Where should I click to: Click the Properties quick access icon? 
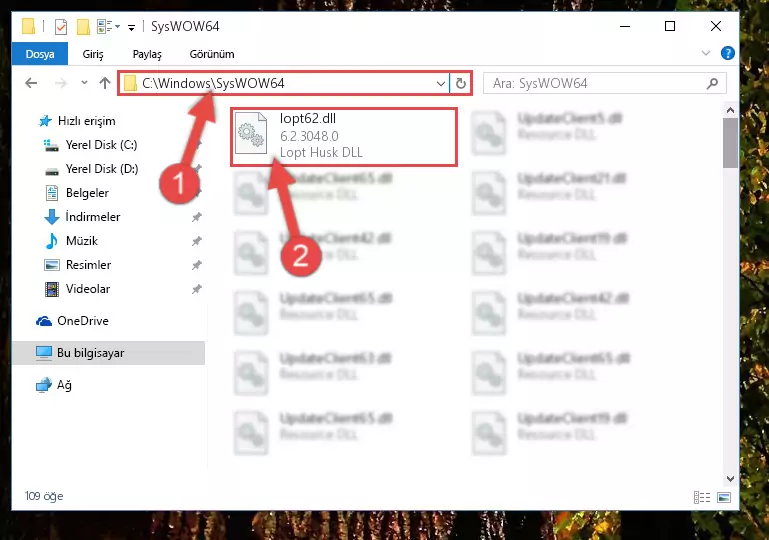(61, 26)
